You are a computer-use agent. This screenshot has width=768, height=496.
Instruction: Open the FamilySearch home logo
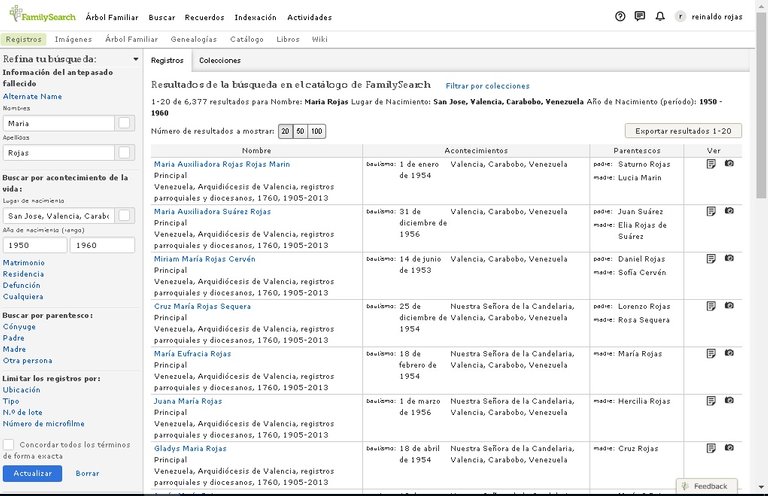coord(43,14)
